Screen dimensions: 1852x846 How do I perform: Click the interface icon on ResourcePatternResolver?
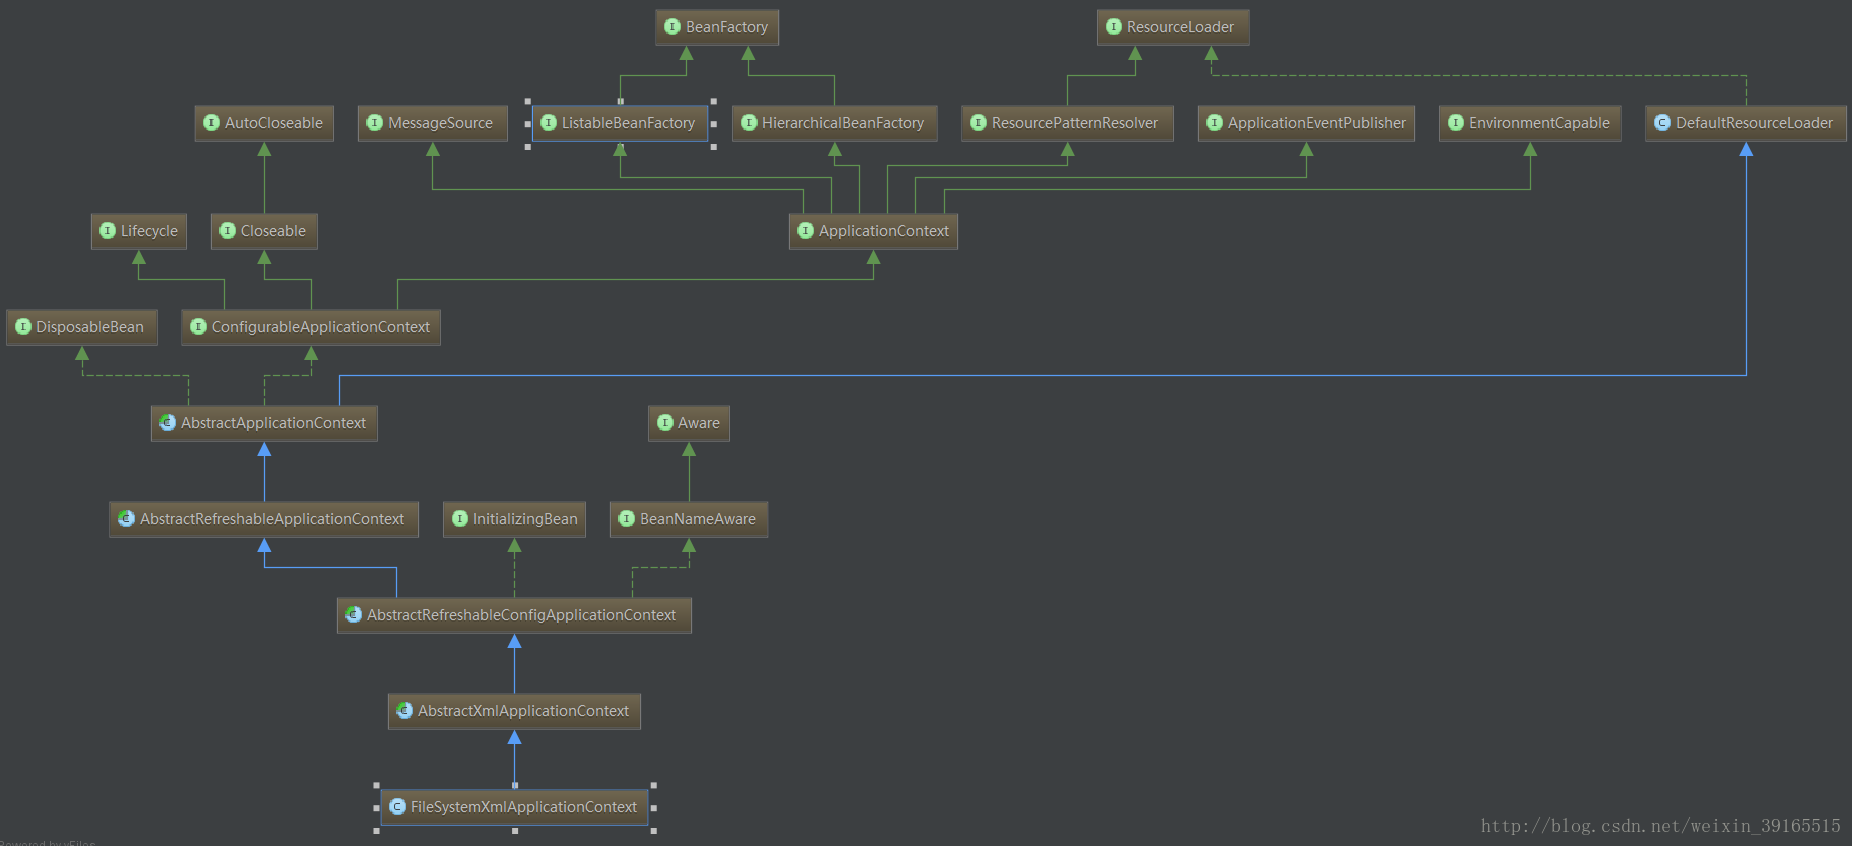(x=979, y=123)
